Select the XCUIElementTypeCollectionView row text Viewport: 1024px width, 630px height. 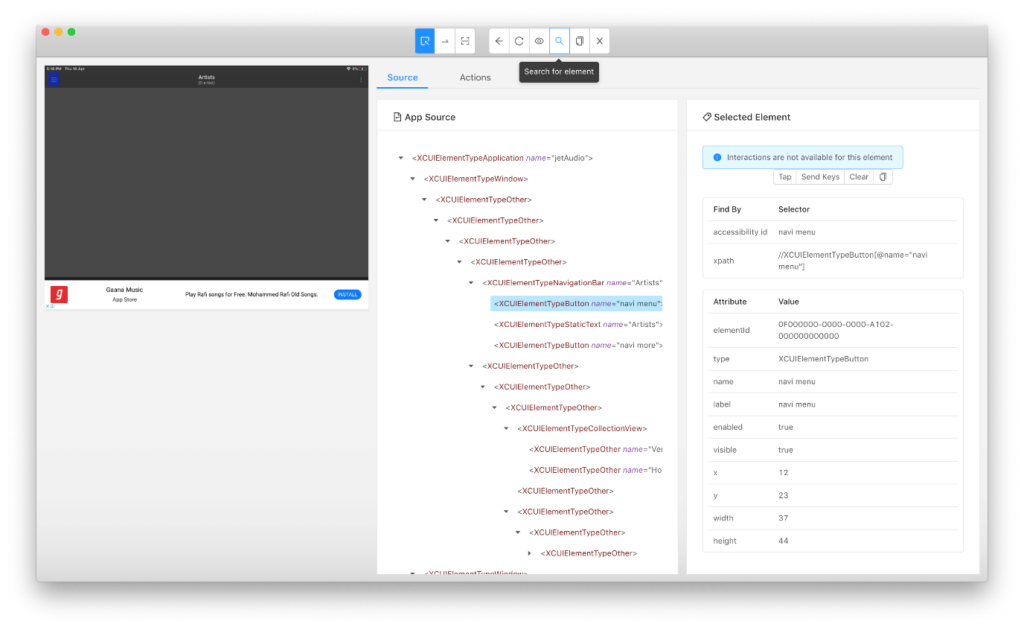tap(582, 428)
